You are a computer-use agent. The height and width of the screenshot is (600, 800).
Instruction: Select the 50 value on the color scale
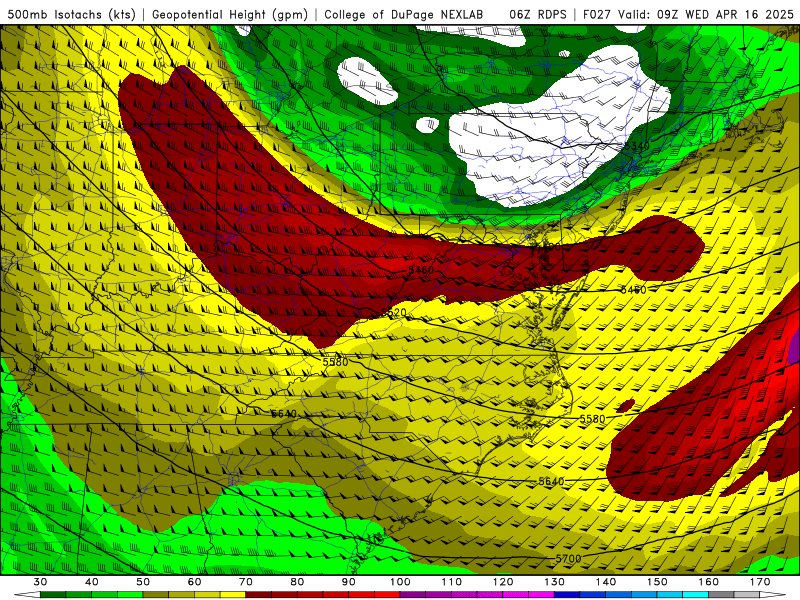pos(143,582)
